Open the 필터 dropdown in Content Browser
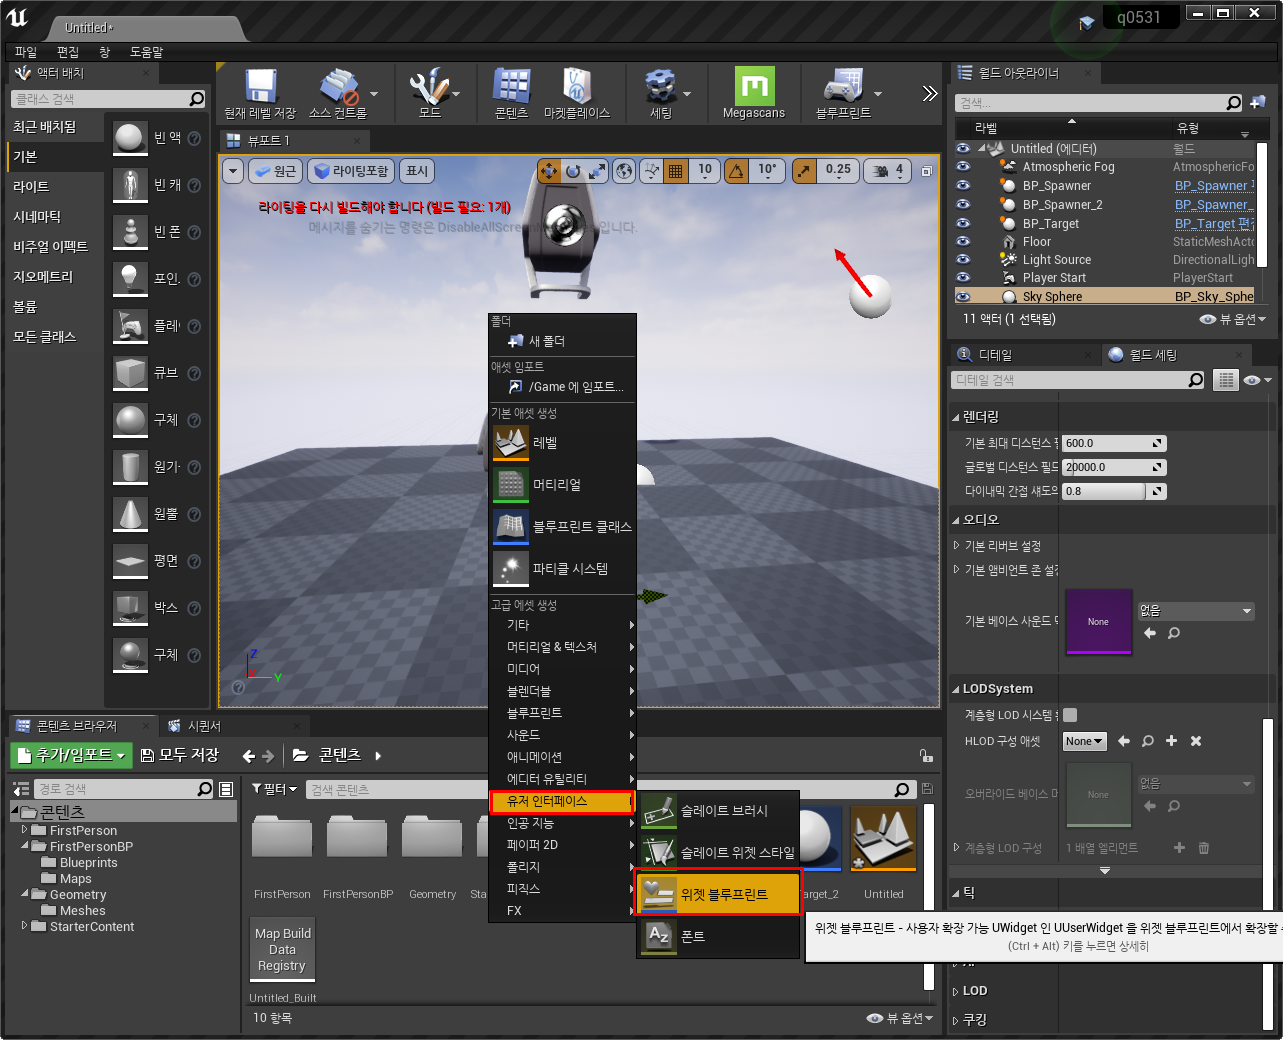Screen dimensions: 1283x1040 275,789
